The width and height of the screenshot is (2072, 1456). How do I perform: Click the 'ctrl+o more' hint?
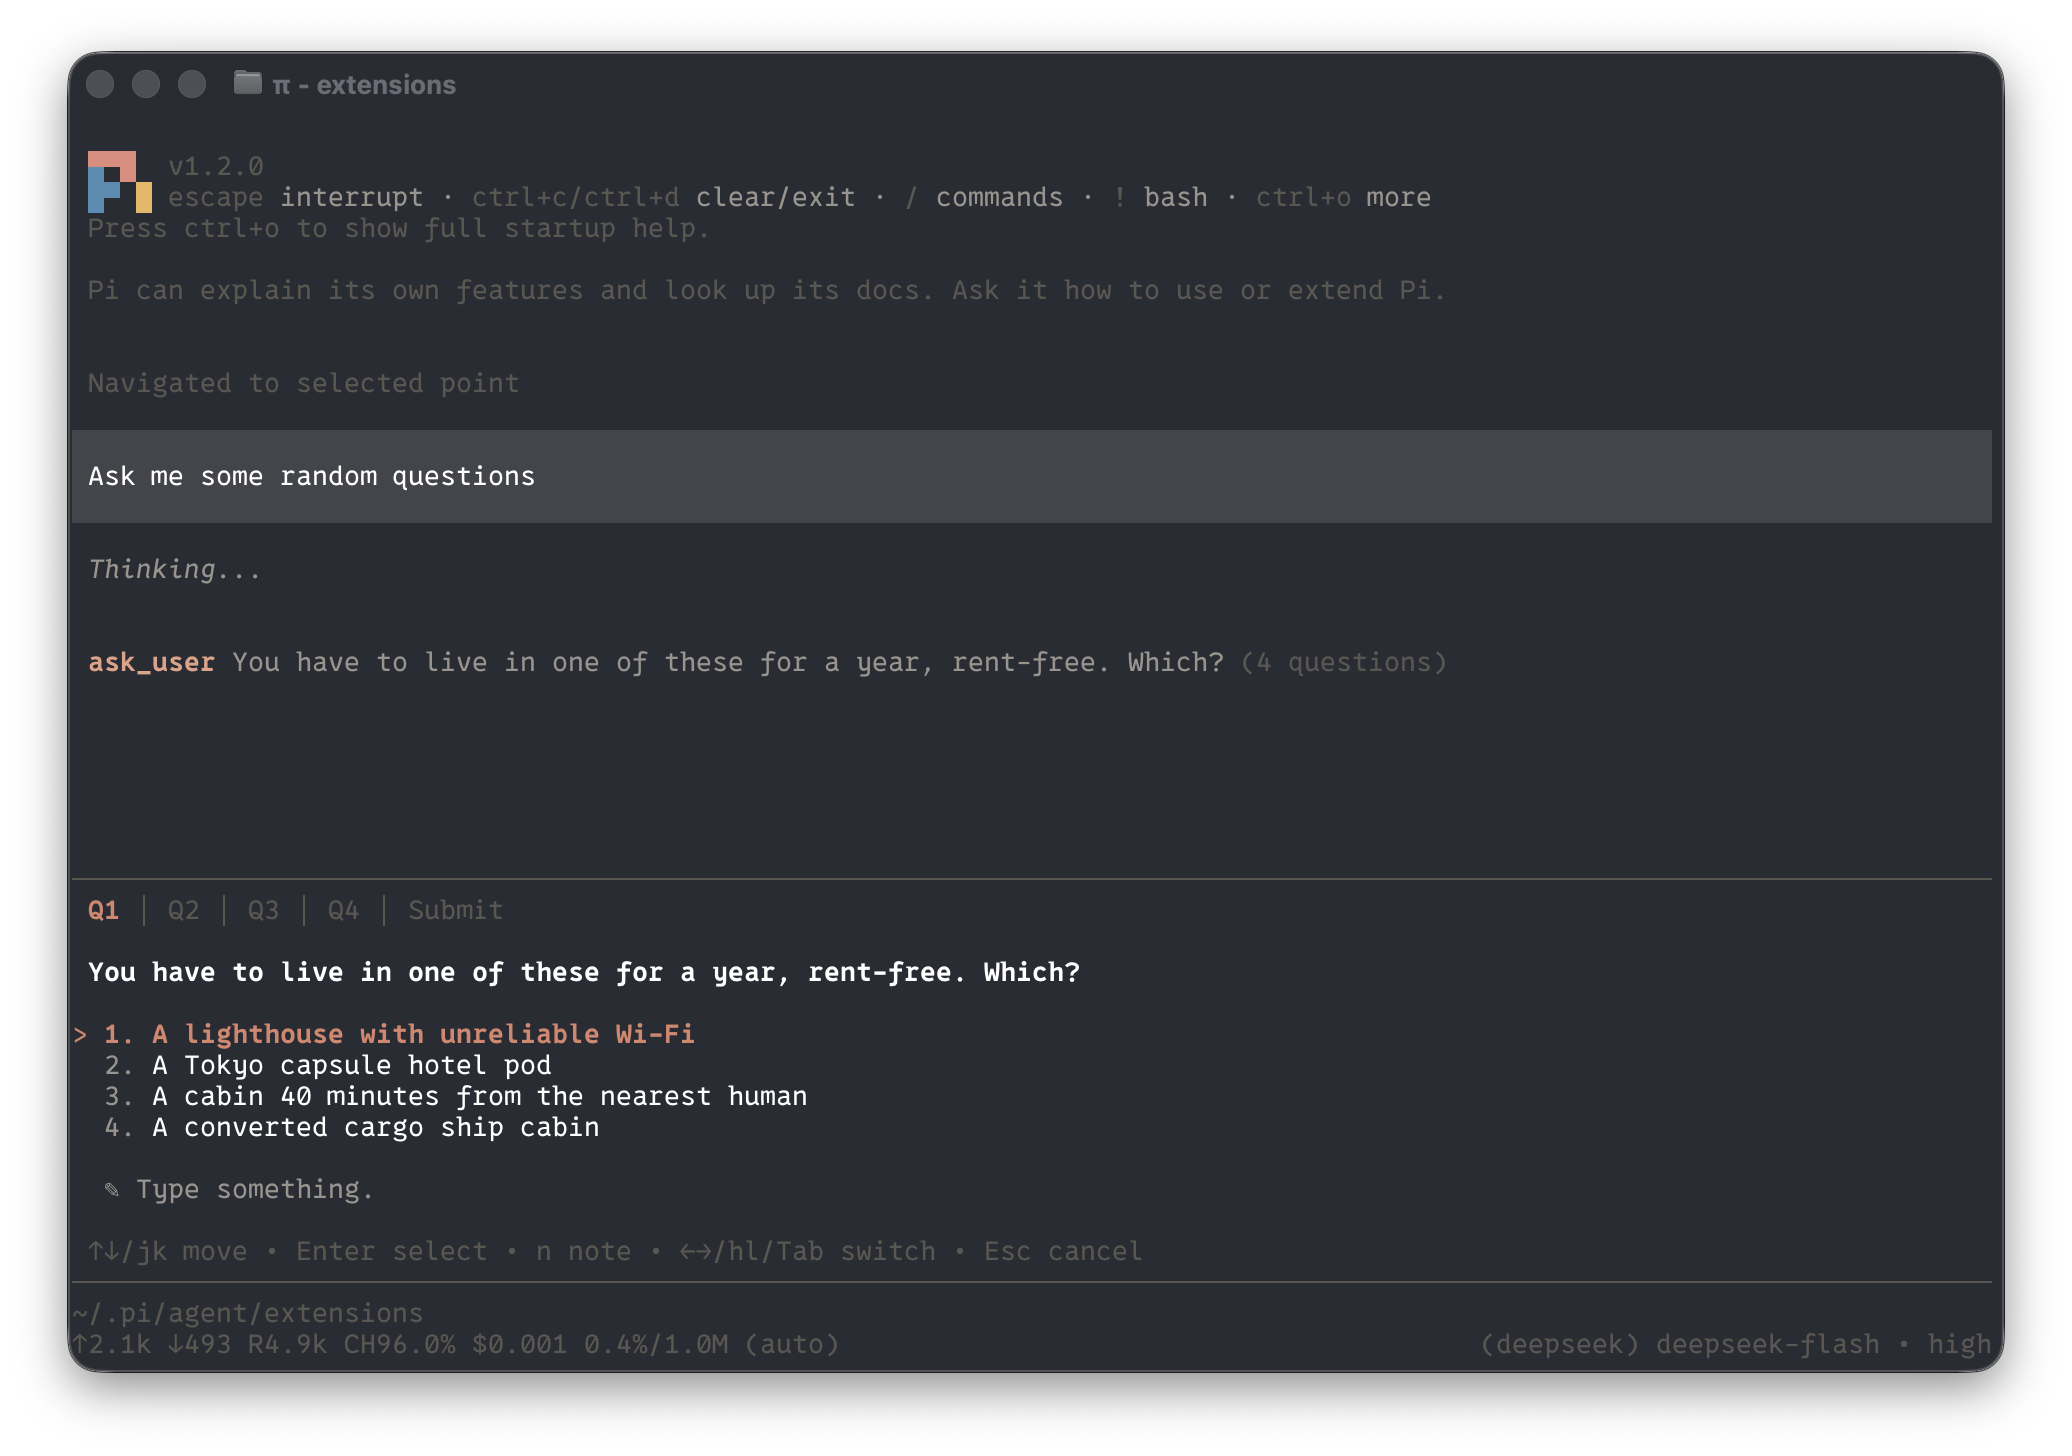click(x=1343, y=197)
